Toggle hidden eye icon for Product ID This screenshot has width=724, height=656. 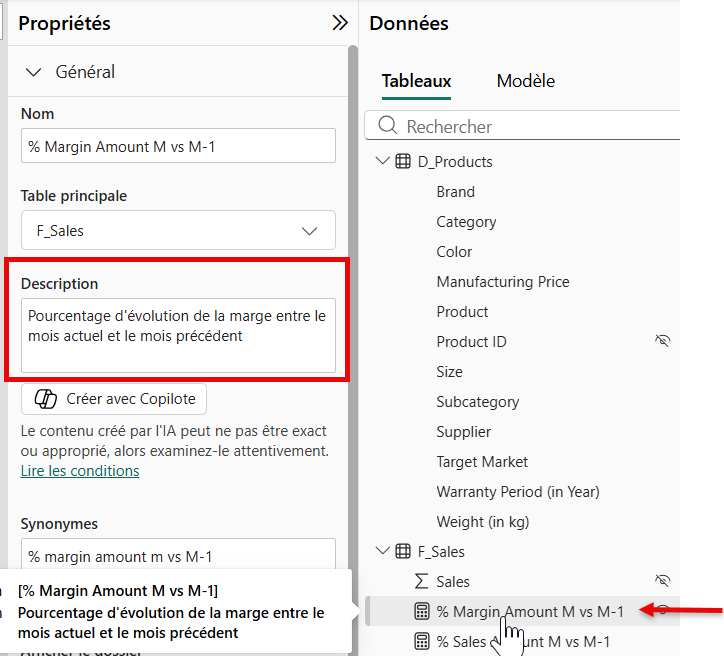[661, 342]
